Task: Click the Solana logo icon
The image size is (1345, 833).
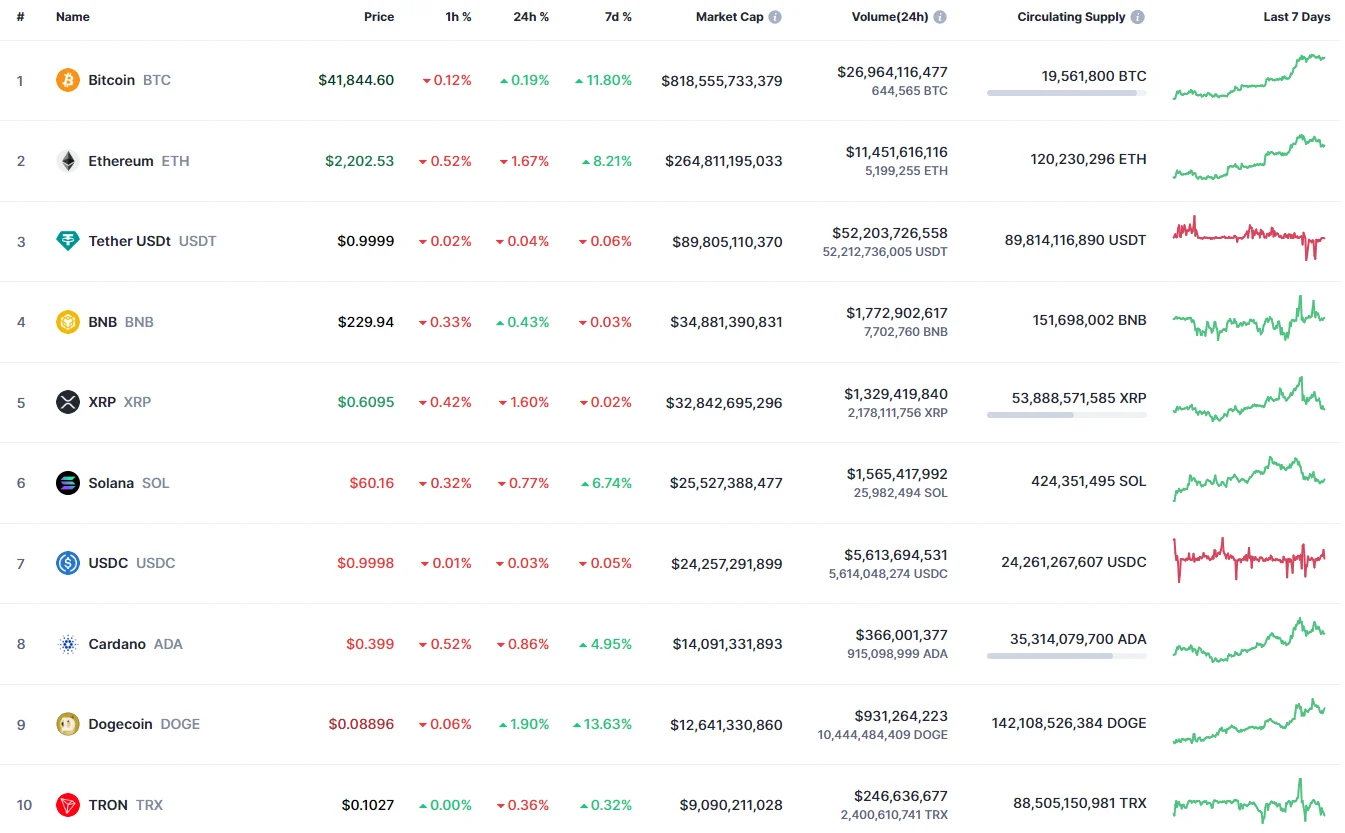Action: (67, 483)
